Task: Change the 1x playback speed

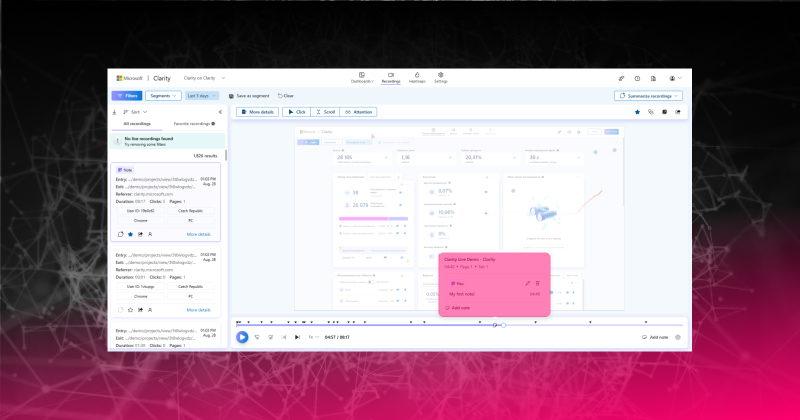Action: click(313, 337)
